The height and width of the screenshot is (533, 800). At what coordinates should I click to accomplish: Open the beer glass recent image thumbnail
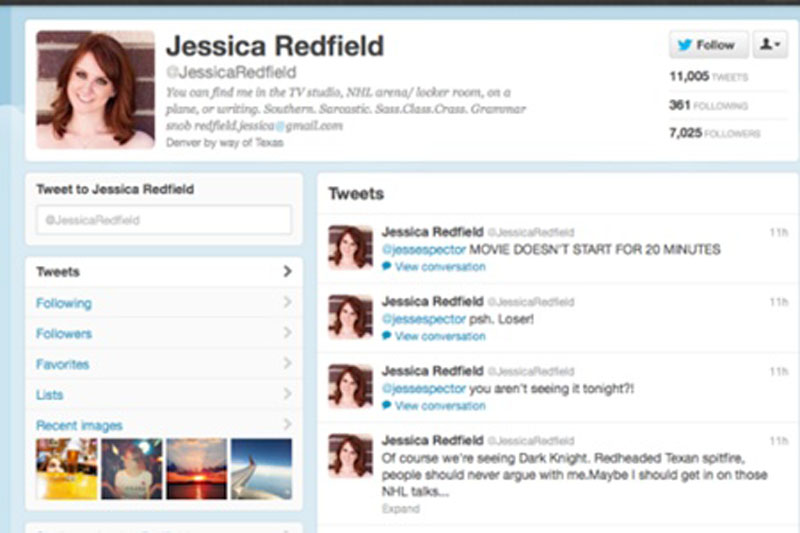pyautogui.click(x=66, y=469)
